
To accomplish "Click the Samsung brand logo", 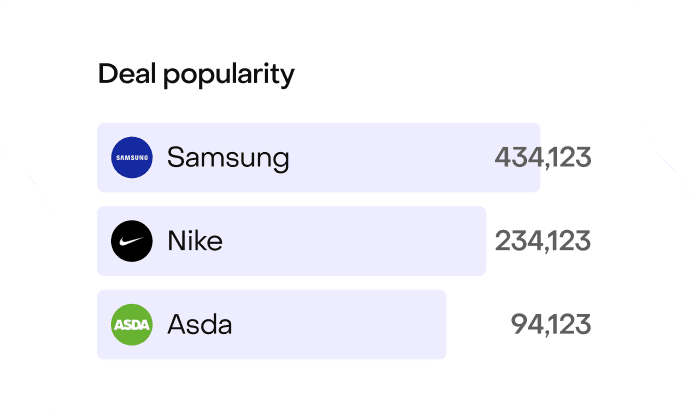I will (132, 158).
